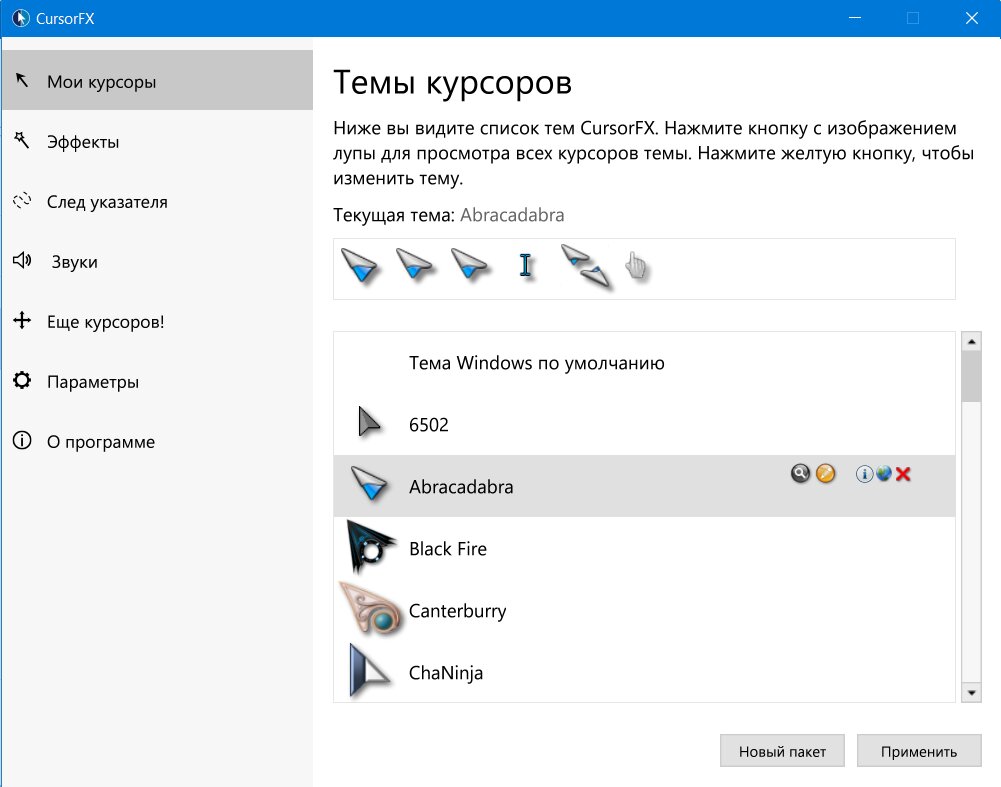Viewport: 1001px width, 787px height.
Task: Minimize the CursorFX window
Action: pyautogui.click(x=855, y=18)
